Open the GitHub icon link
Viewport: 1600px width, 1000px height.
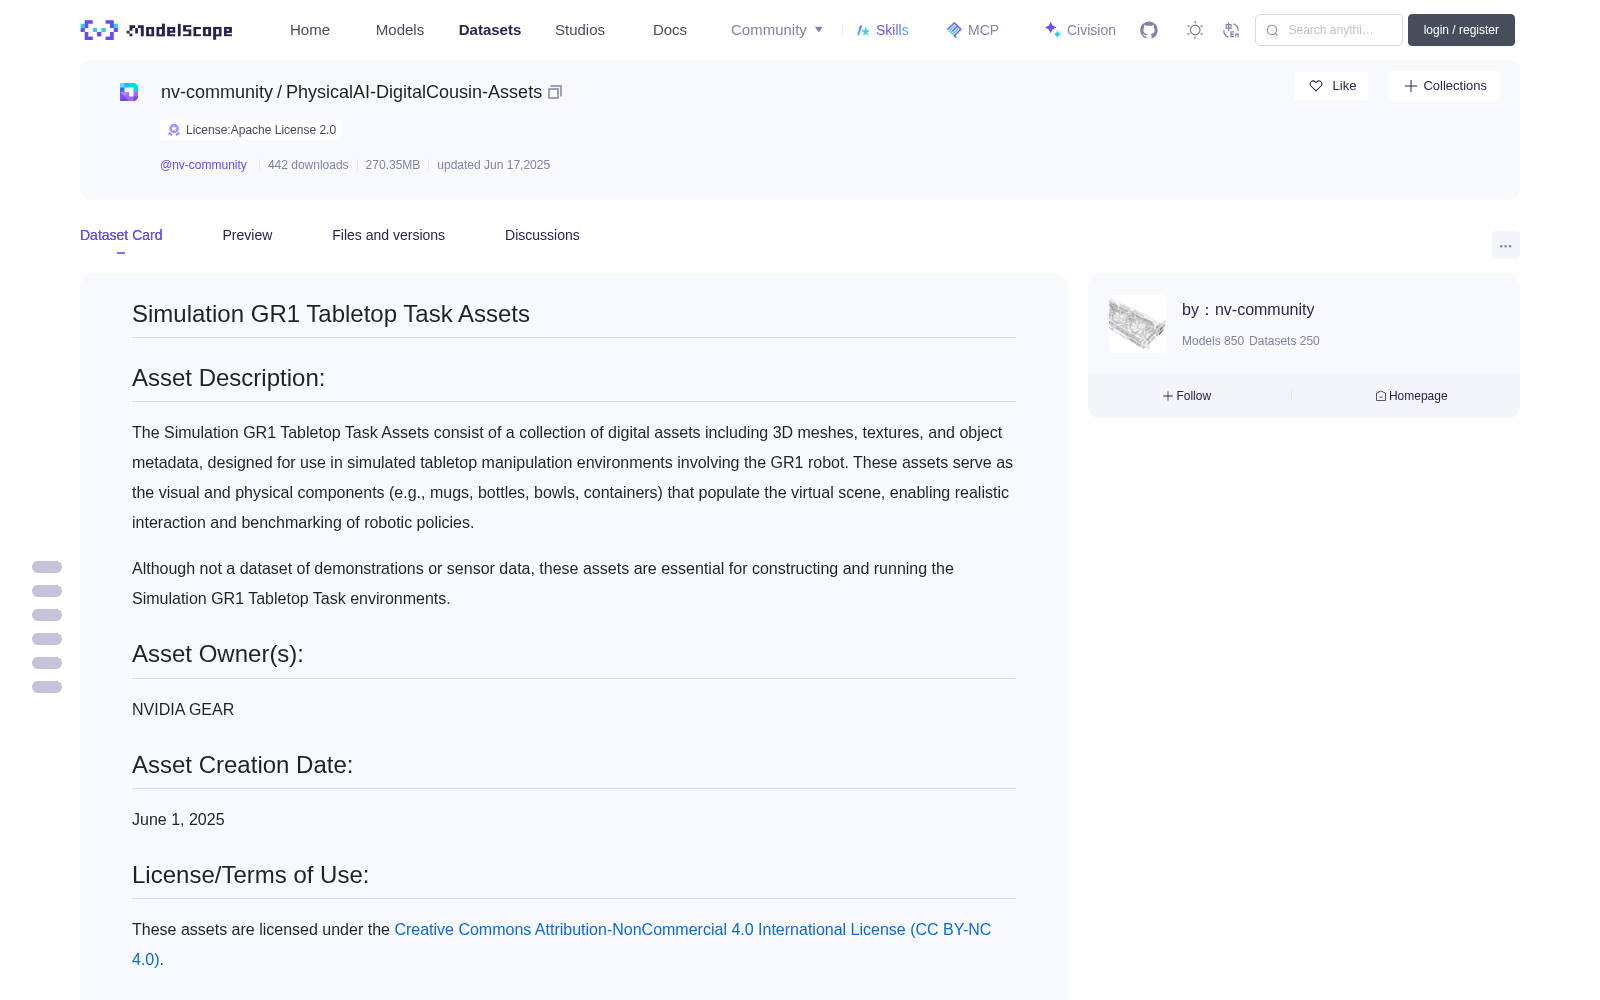tap(1149, 30)
